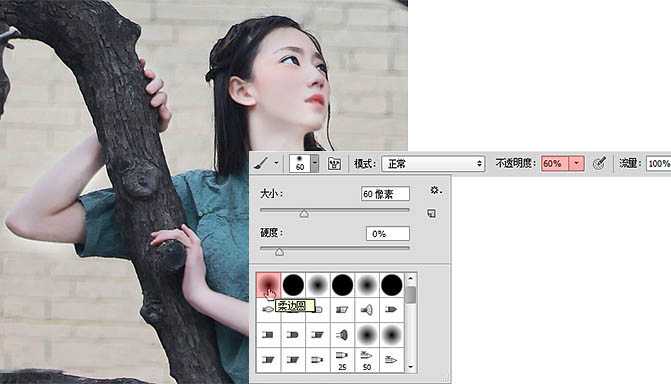Click the 大小 size slider handle
Image resolution: width=671 pixels, height=384 pixels.
[x=304, y=213]
